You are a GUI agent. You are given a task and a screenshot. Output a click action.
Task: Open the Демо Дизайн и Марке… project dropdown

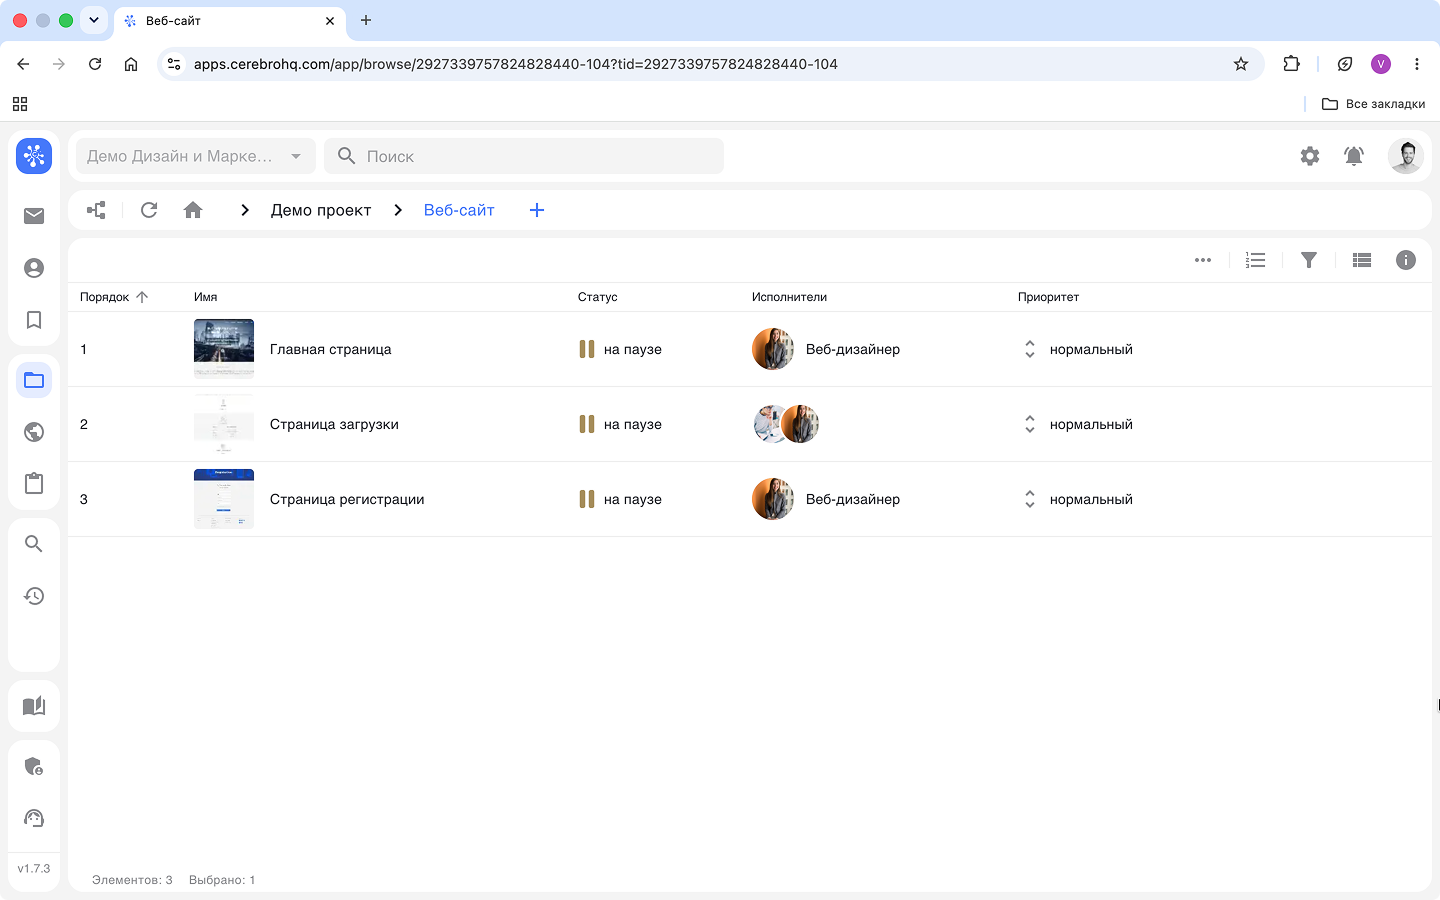click(x=196, y=156)
